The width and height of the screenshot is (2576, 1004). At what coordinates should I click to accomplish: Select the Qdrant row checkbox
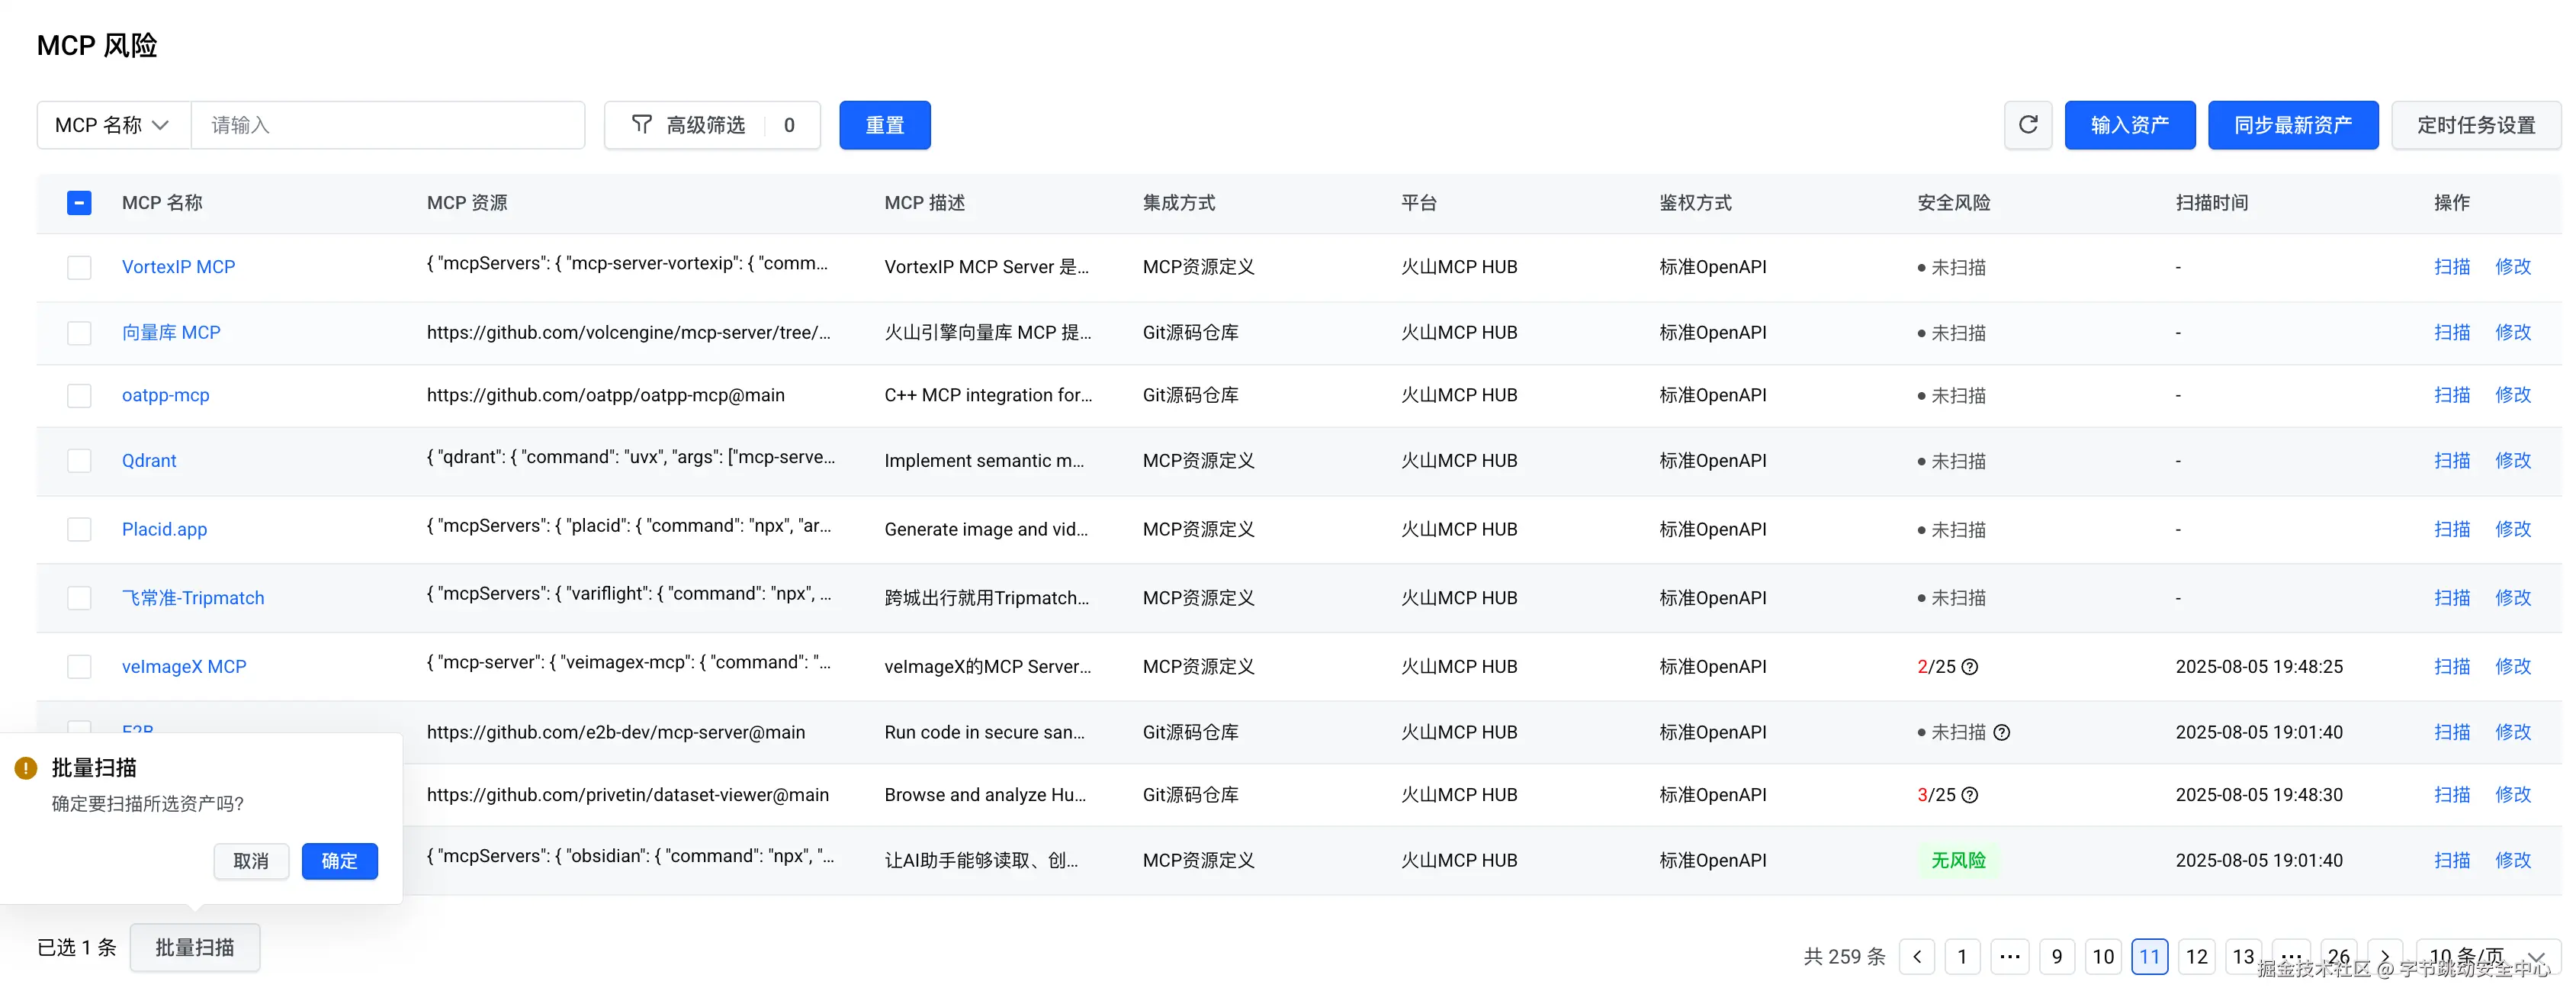(x=79, y=461)
